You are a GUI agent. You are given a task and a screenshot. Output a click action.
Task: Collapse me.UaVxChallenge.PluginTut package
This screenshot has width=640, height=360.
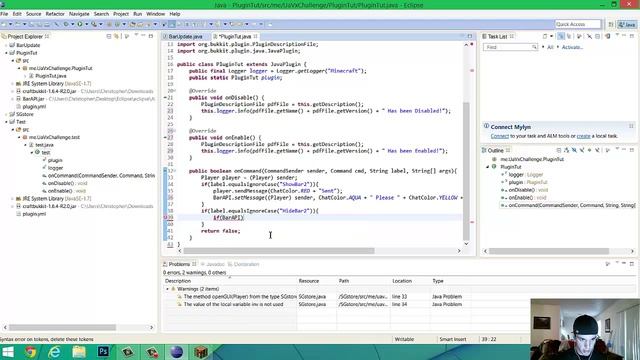19,69
